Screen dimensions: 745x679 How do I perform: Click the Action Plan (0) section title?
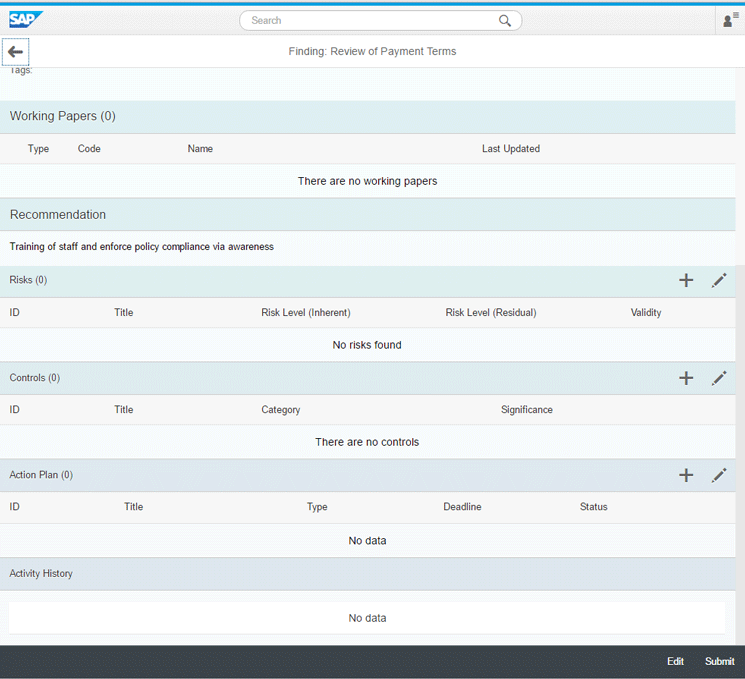click(41, 475)
